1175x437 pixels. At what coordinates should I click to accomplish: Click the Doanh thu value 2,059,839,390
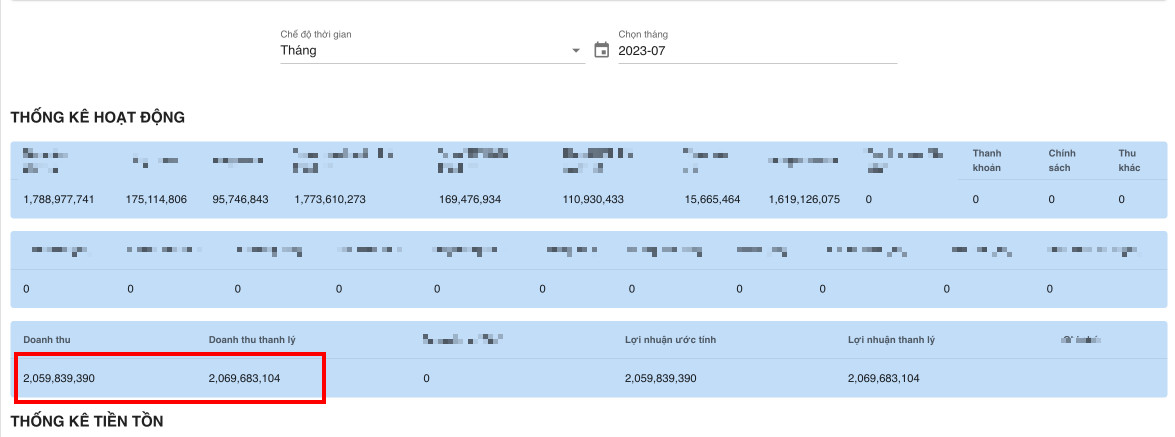[59, 379]
